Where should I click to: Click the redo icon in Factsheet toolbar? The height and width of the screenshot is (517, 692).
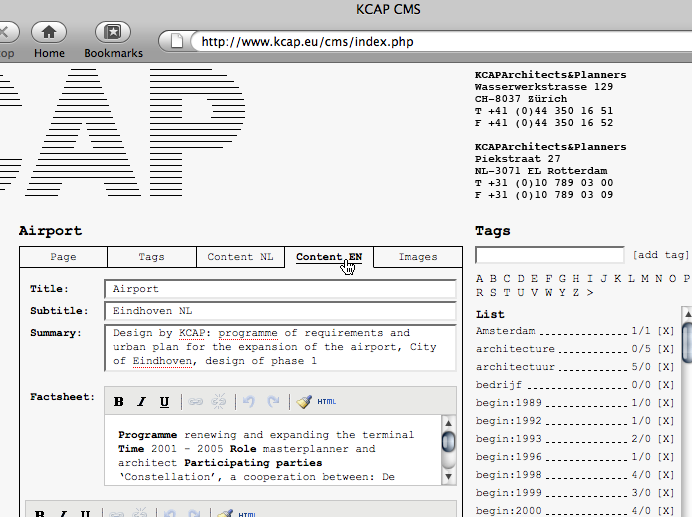click(x=272, y=402)
